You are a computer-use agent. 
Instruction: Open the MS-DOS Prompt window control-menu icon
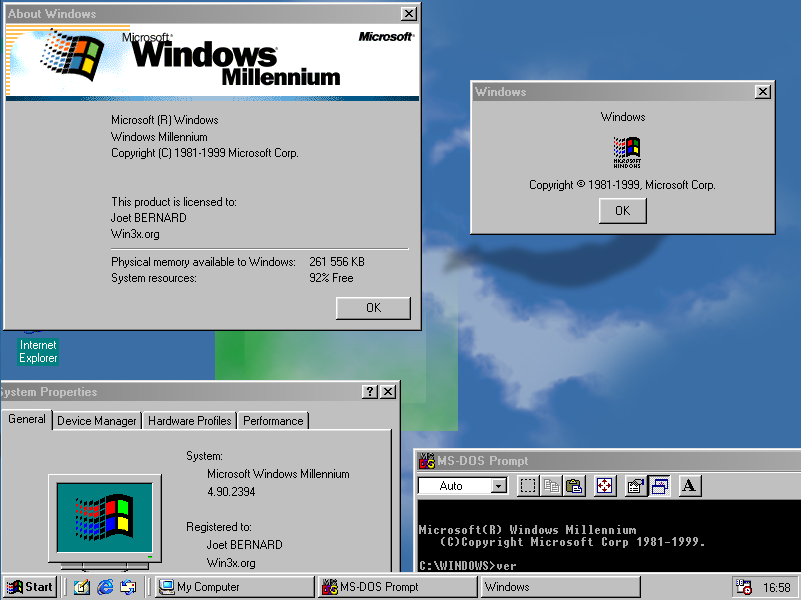pos(427,461)
